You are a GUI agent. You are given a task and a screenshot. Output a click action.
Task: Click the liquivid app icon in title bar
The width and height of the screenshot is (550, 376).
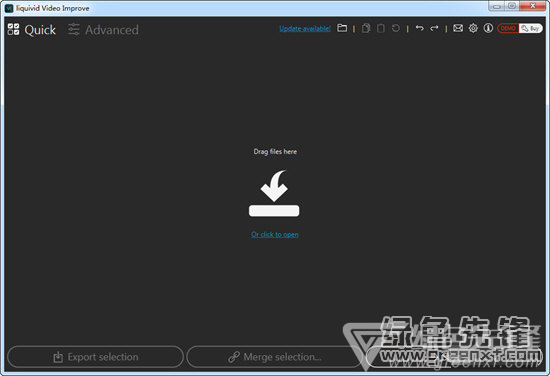(x=9, y=8)
